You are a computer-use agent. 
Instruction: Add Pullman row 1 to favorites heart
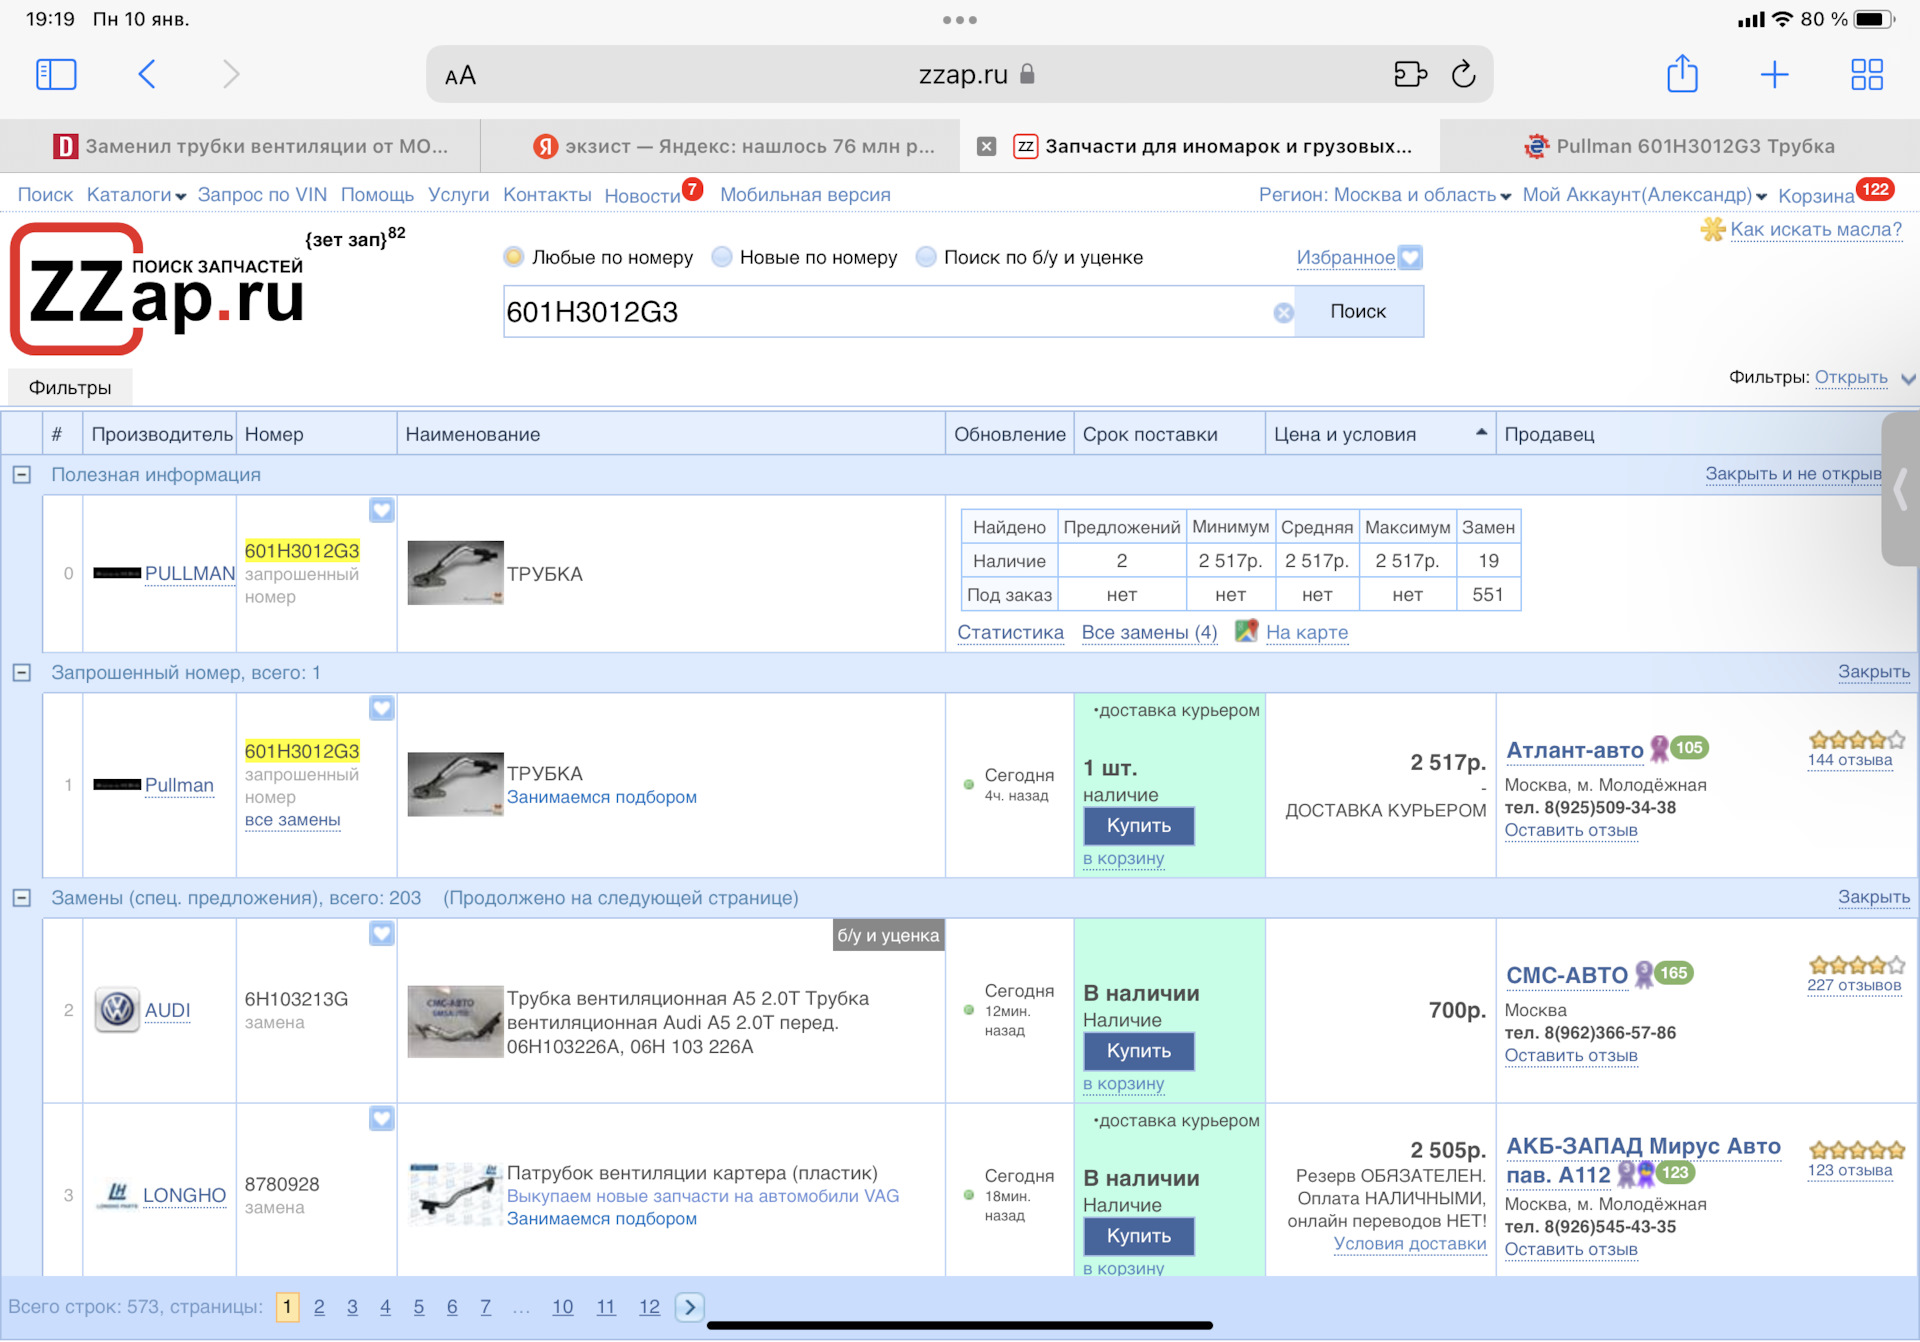point(382,709)
